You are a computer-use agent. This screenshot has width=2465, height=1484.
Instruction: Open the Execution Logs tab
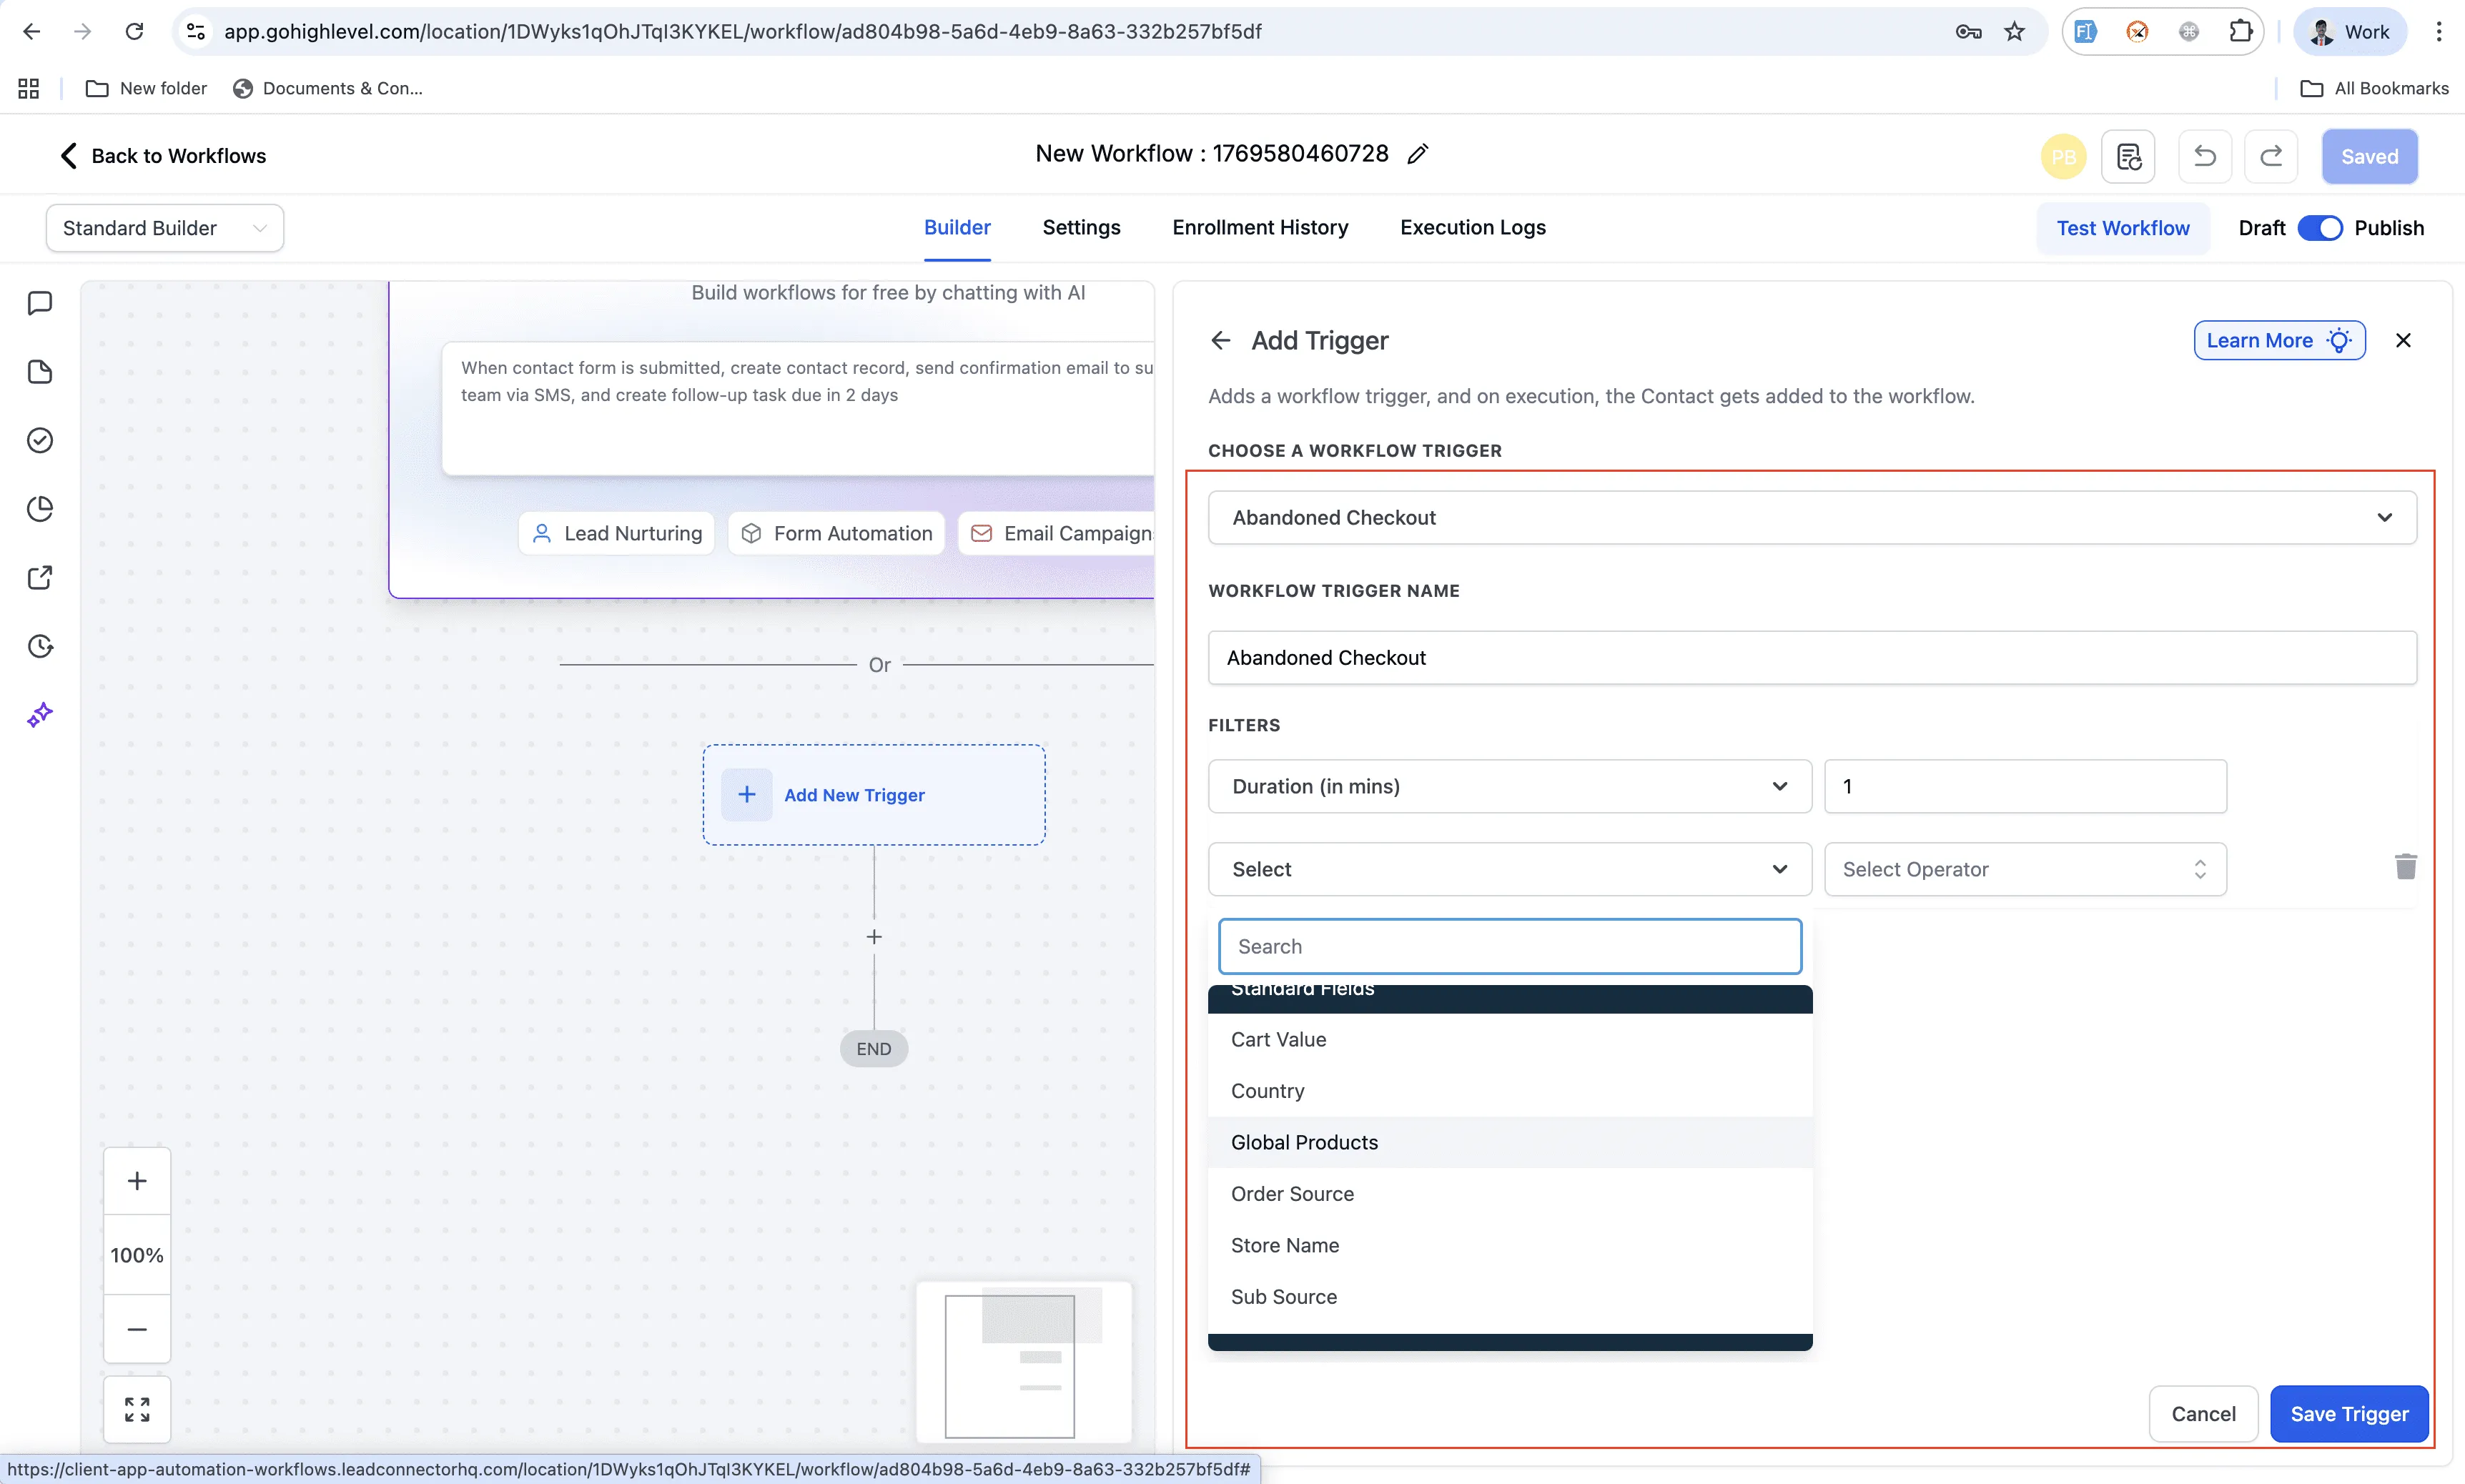1471,228
